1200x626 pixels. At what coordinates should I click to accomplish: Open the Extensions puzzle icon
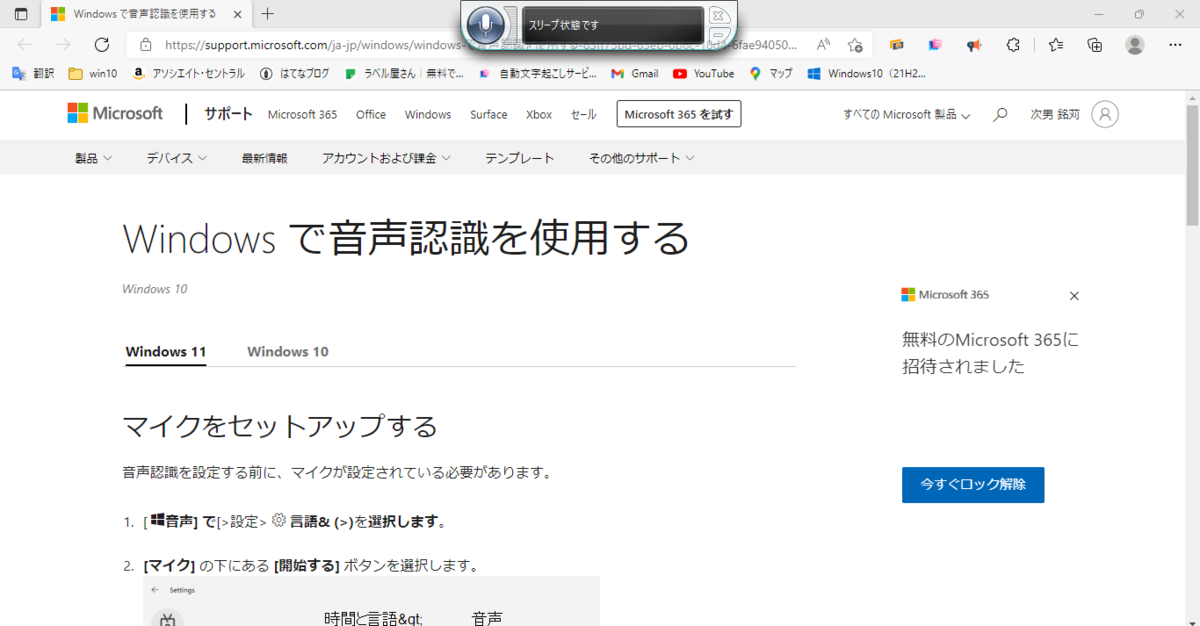tap(1012, 45)
